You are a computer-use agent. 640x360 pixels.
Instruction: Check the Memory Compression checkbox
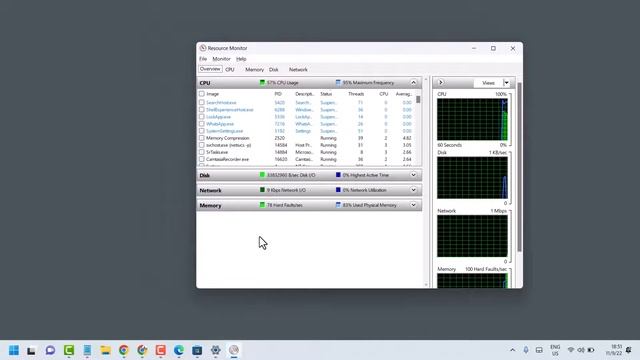tap(202, 138)
